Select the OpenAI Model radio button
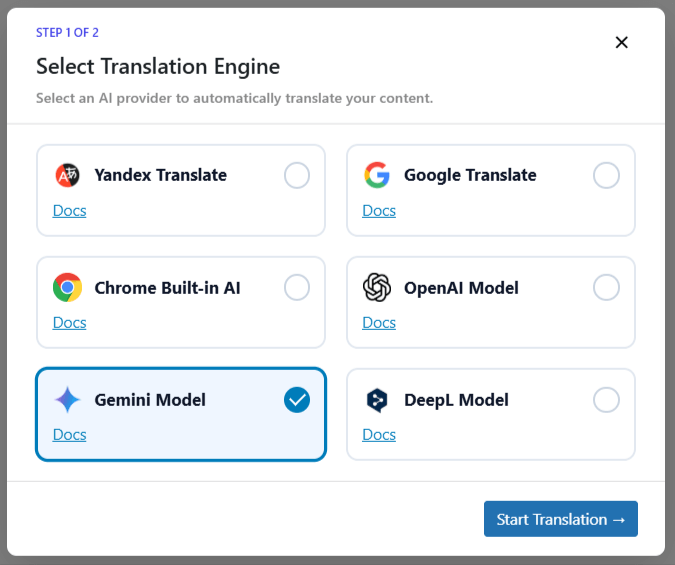The width and height of the screenshot is (675, 565). point(606,288)
